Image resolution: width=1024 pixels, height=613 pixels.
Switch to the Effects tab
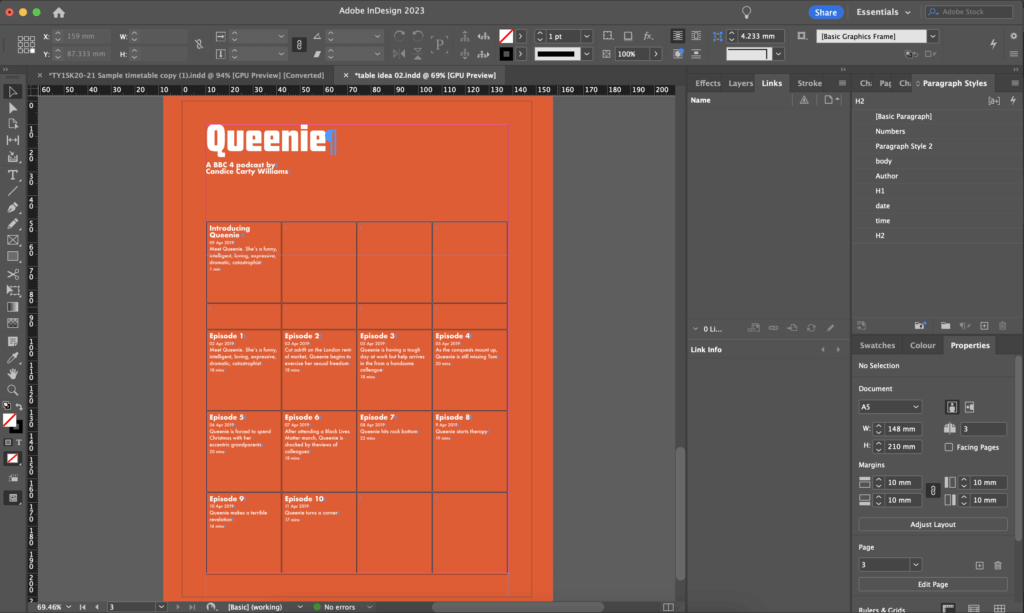coord(707,83)
